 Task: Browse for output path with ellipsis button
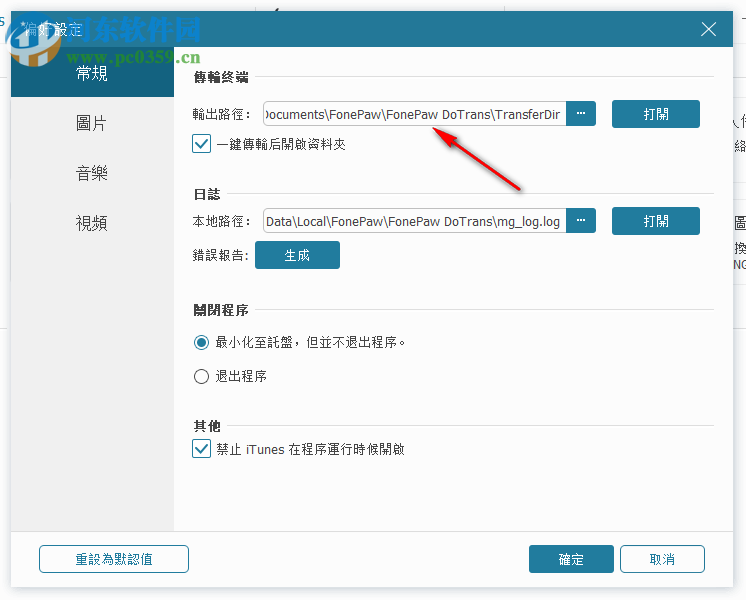pyautogui.click(x=581, y=114)
